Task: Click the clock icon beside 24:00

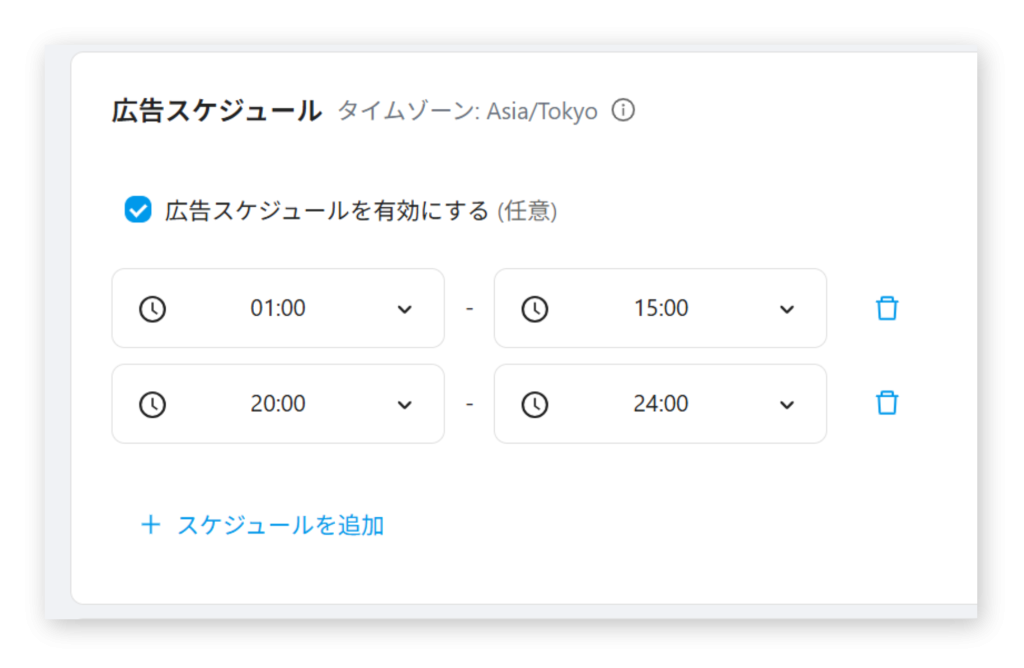Action: [x=535, y=405]
